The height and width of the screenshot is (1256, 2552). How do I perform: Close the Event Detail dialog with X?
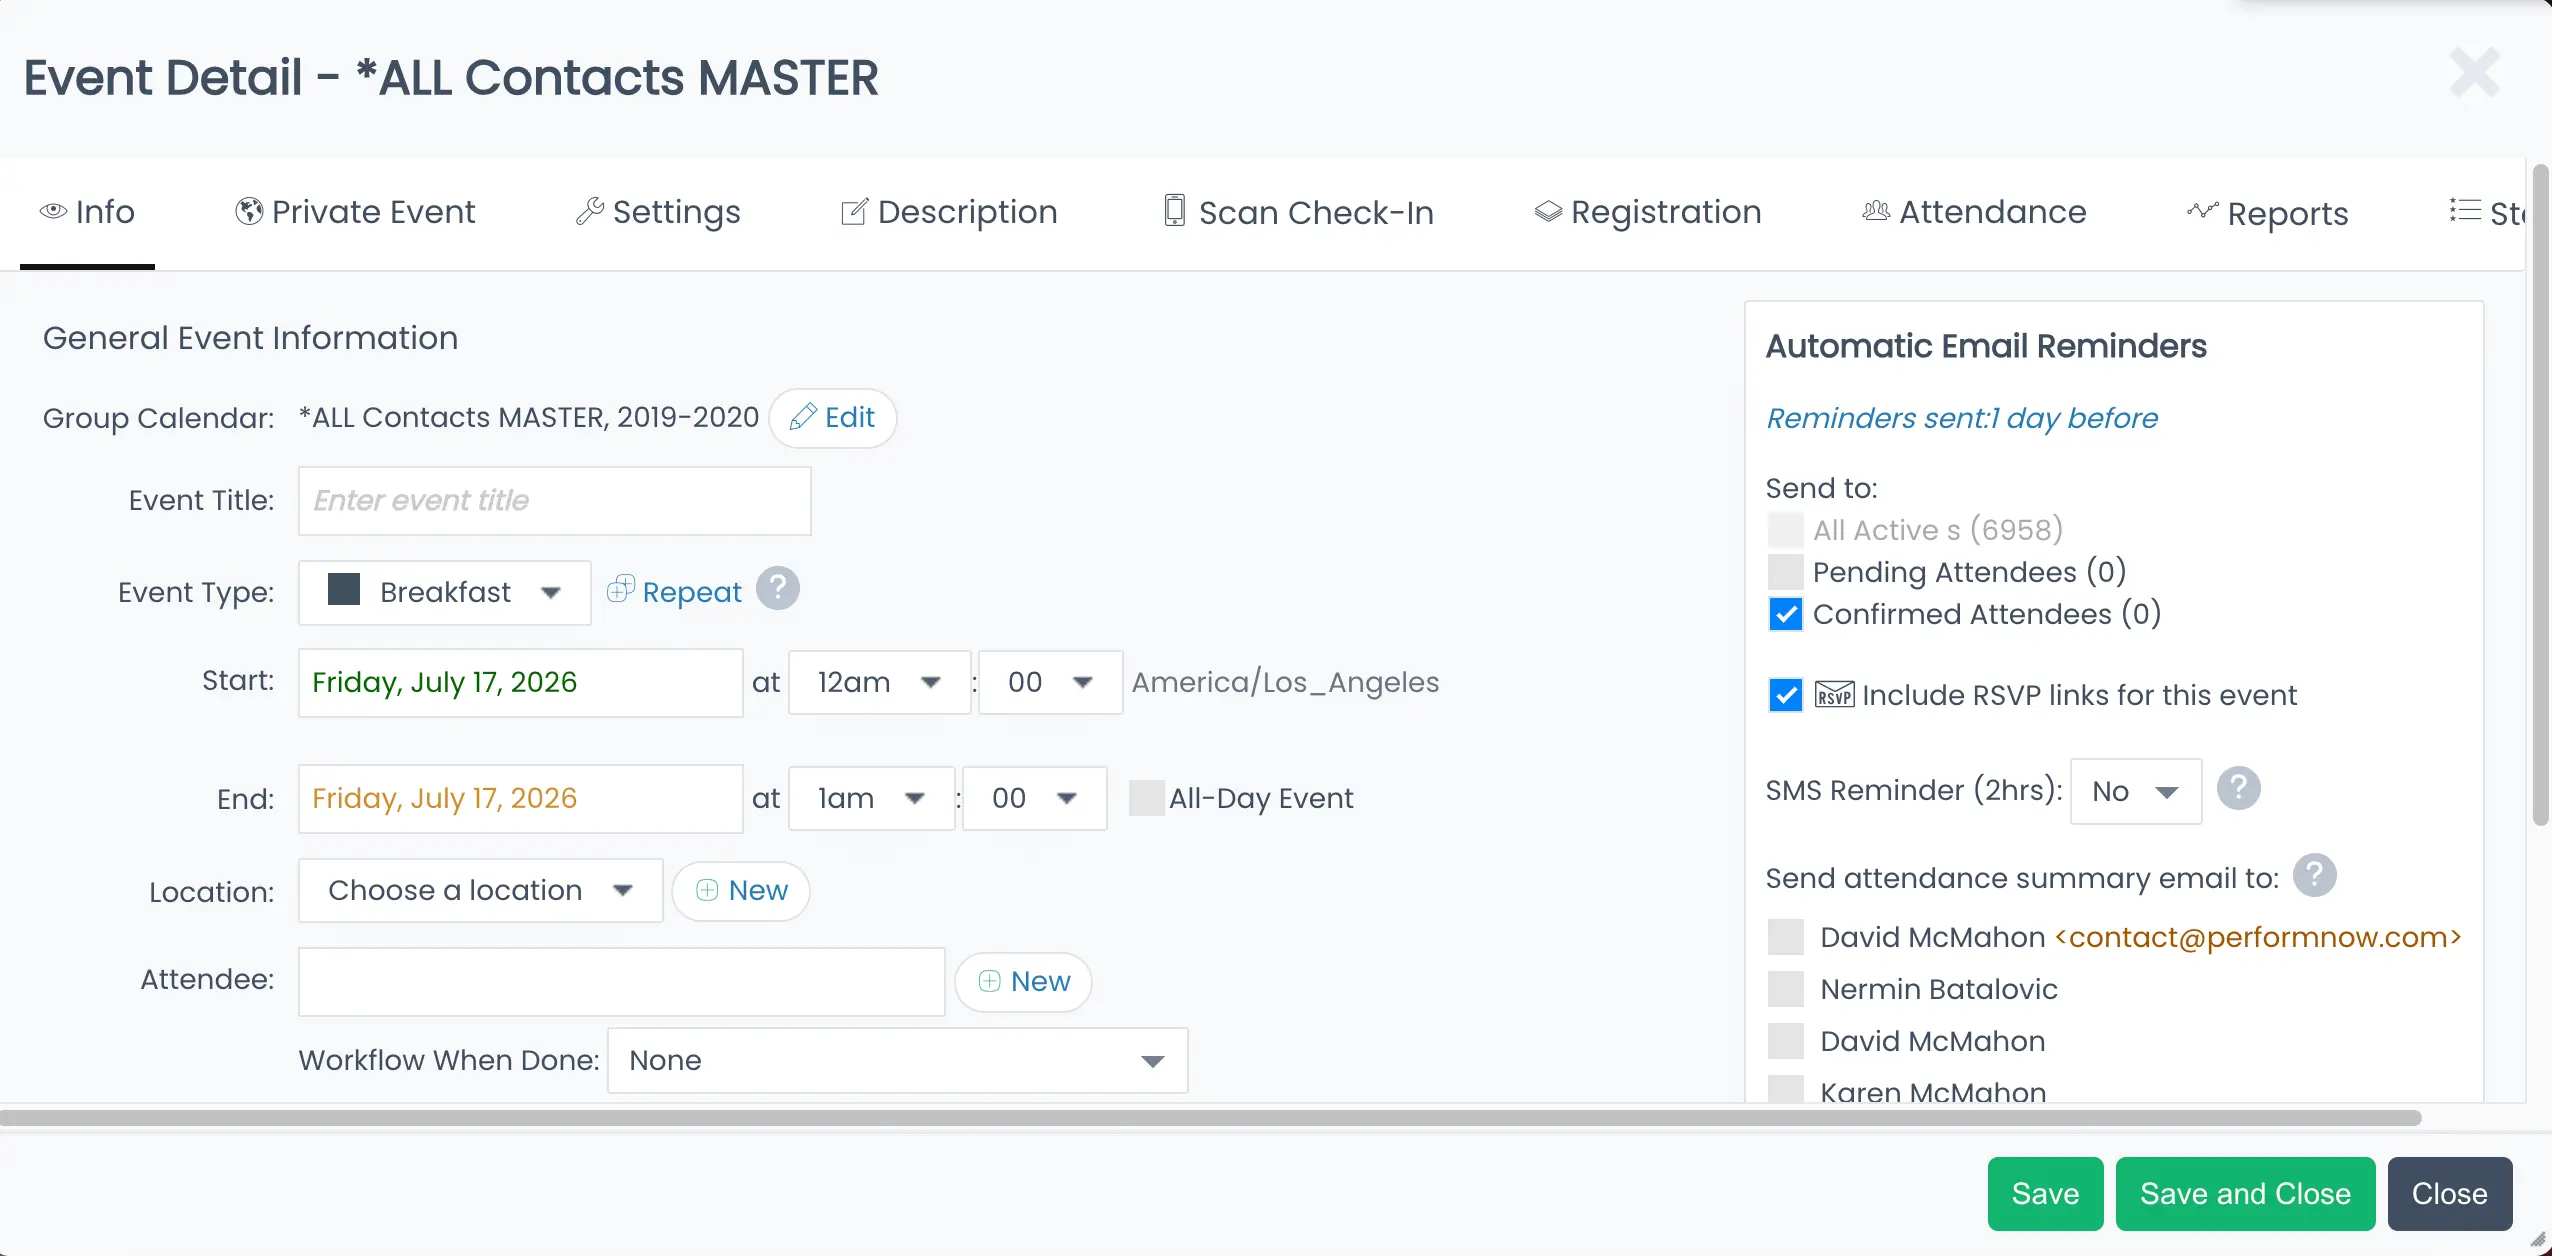tap(2475, 72)
